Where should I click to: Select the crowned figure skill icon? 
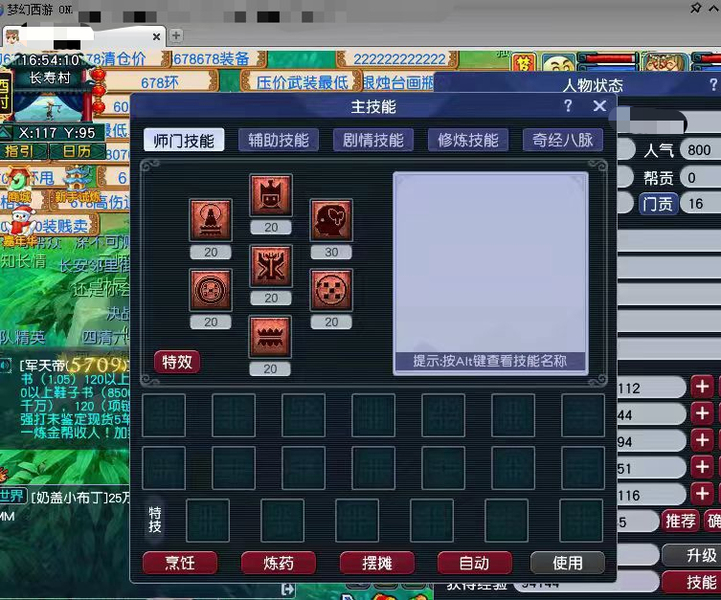tap(271, 195)
